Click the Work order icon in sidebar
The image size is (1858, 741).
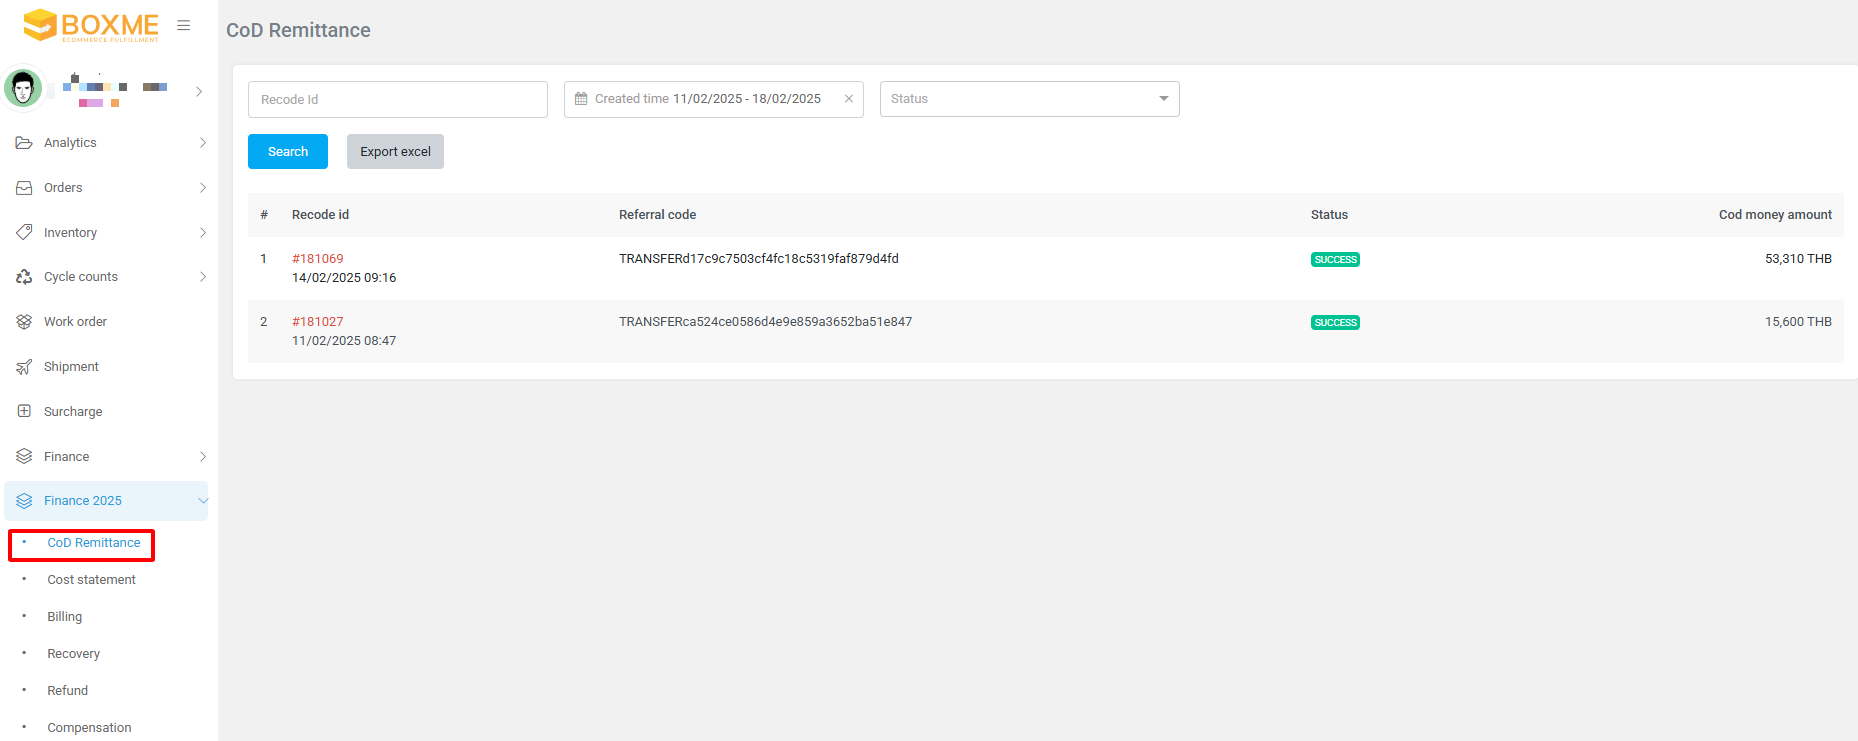point(24,322)
